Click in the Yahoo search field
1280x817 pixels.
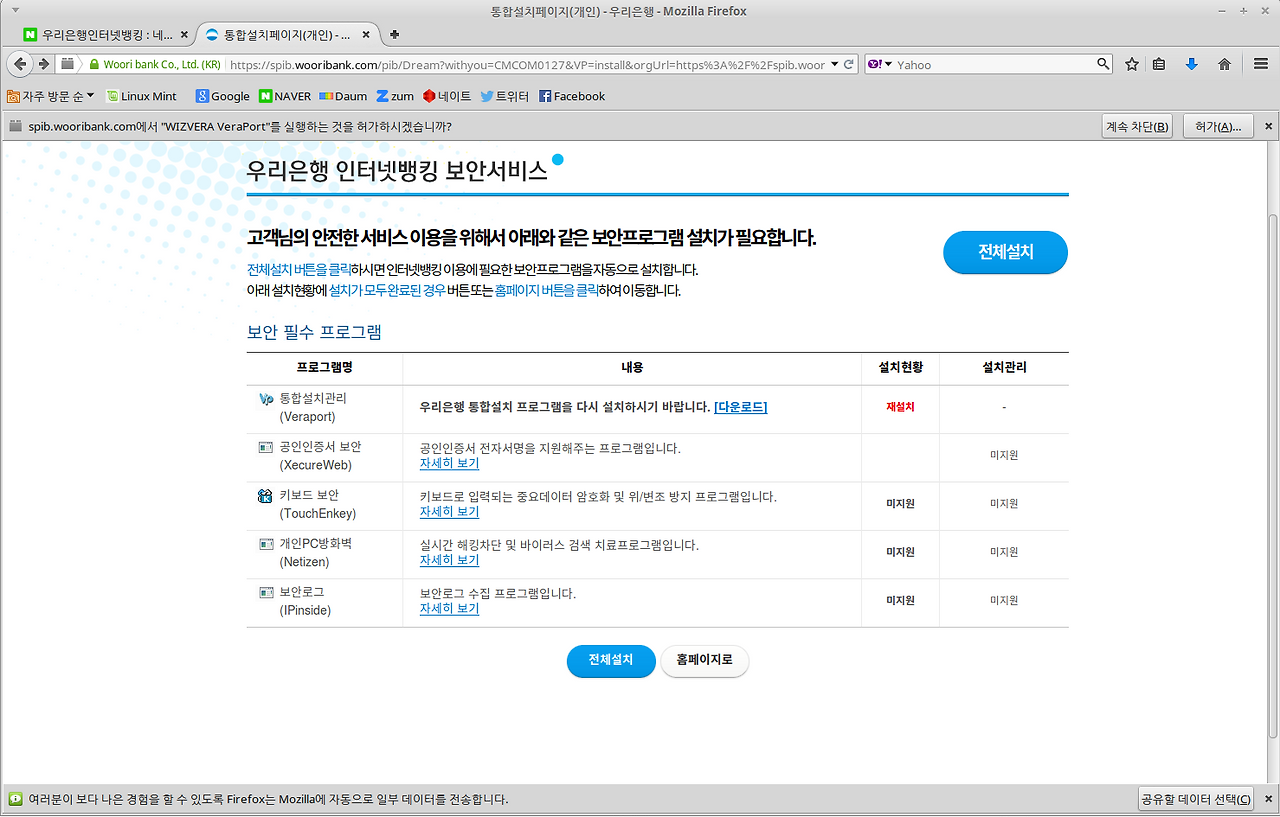tap(995, 64)
